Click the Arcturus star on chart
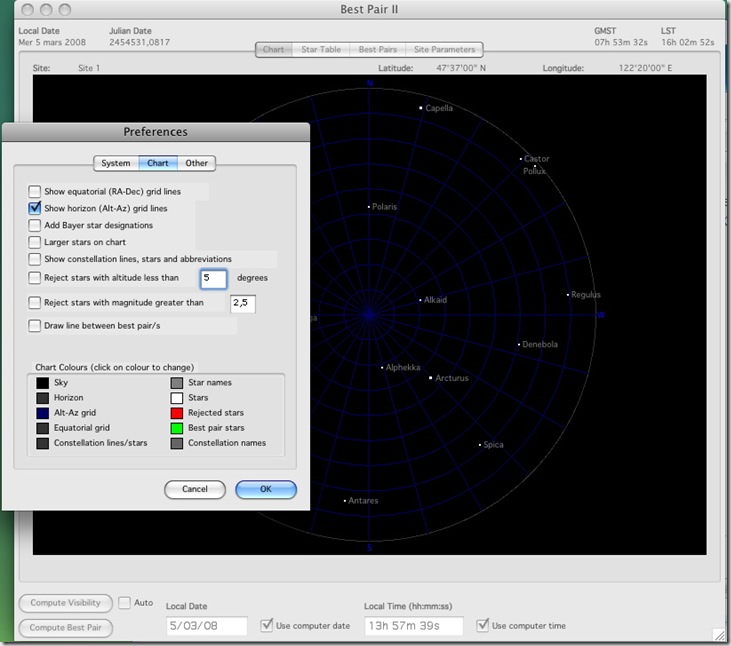This screenshot has width=731, height=646. [430, 378]
